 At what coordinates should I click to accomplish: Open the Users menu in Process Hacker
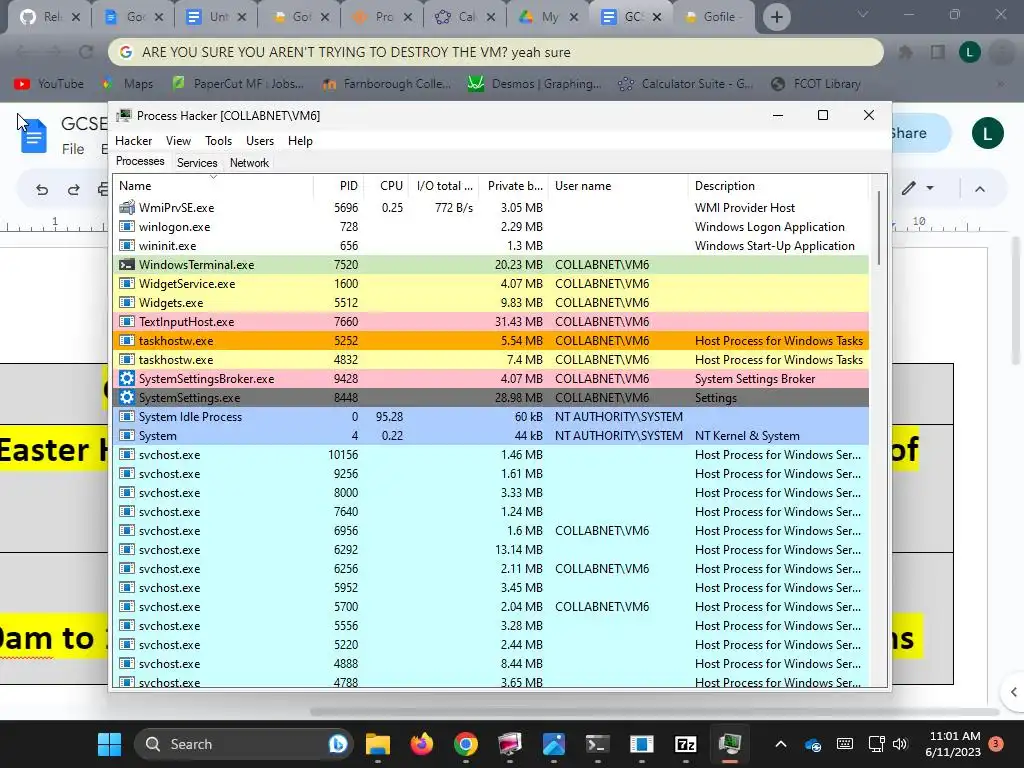[260, 140]
